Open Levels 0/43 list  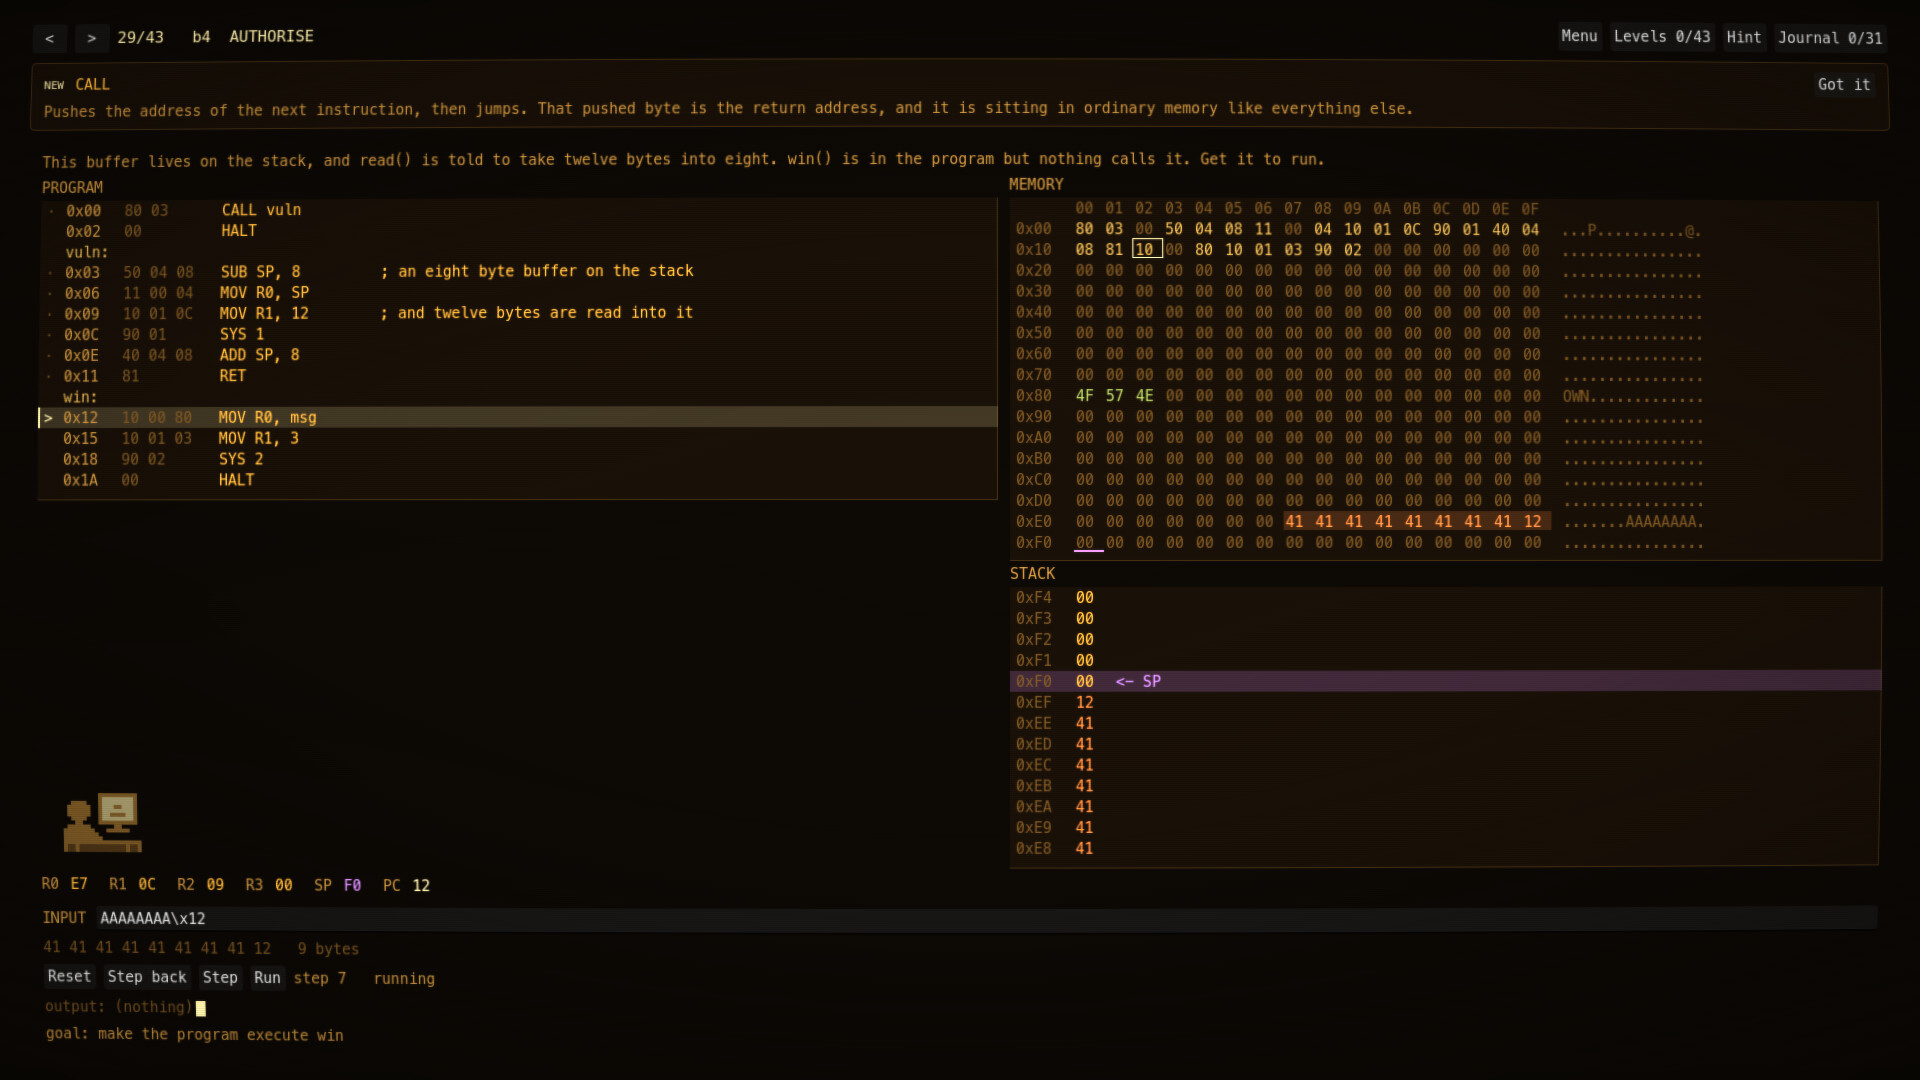1661,37
